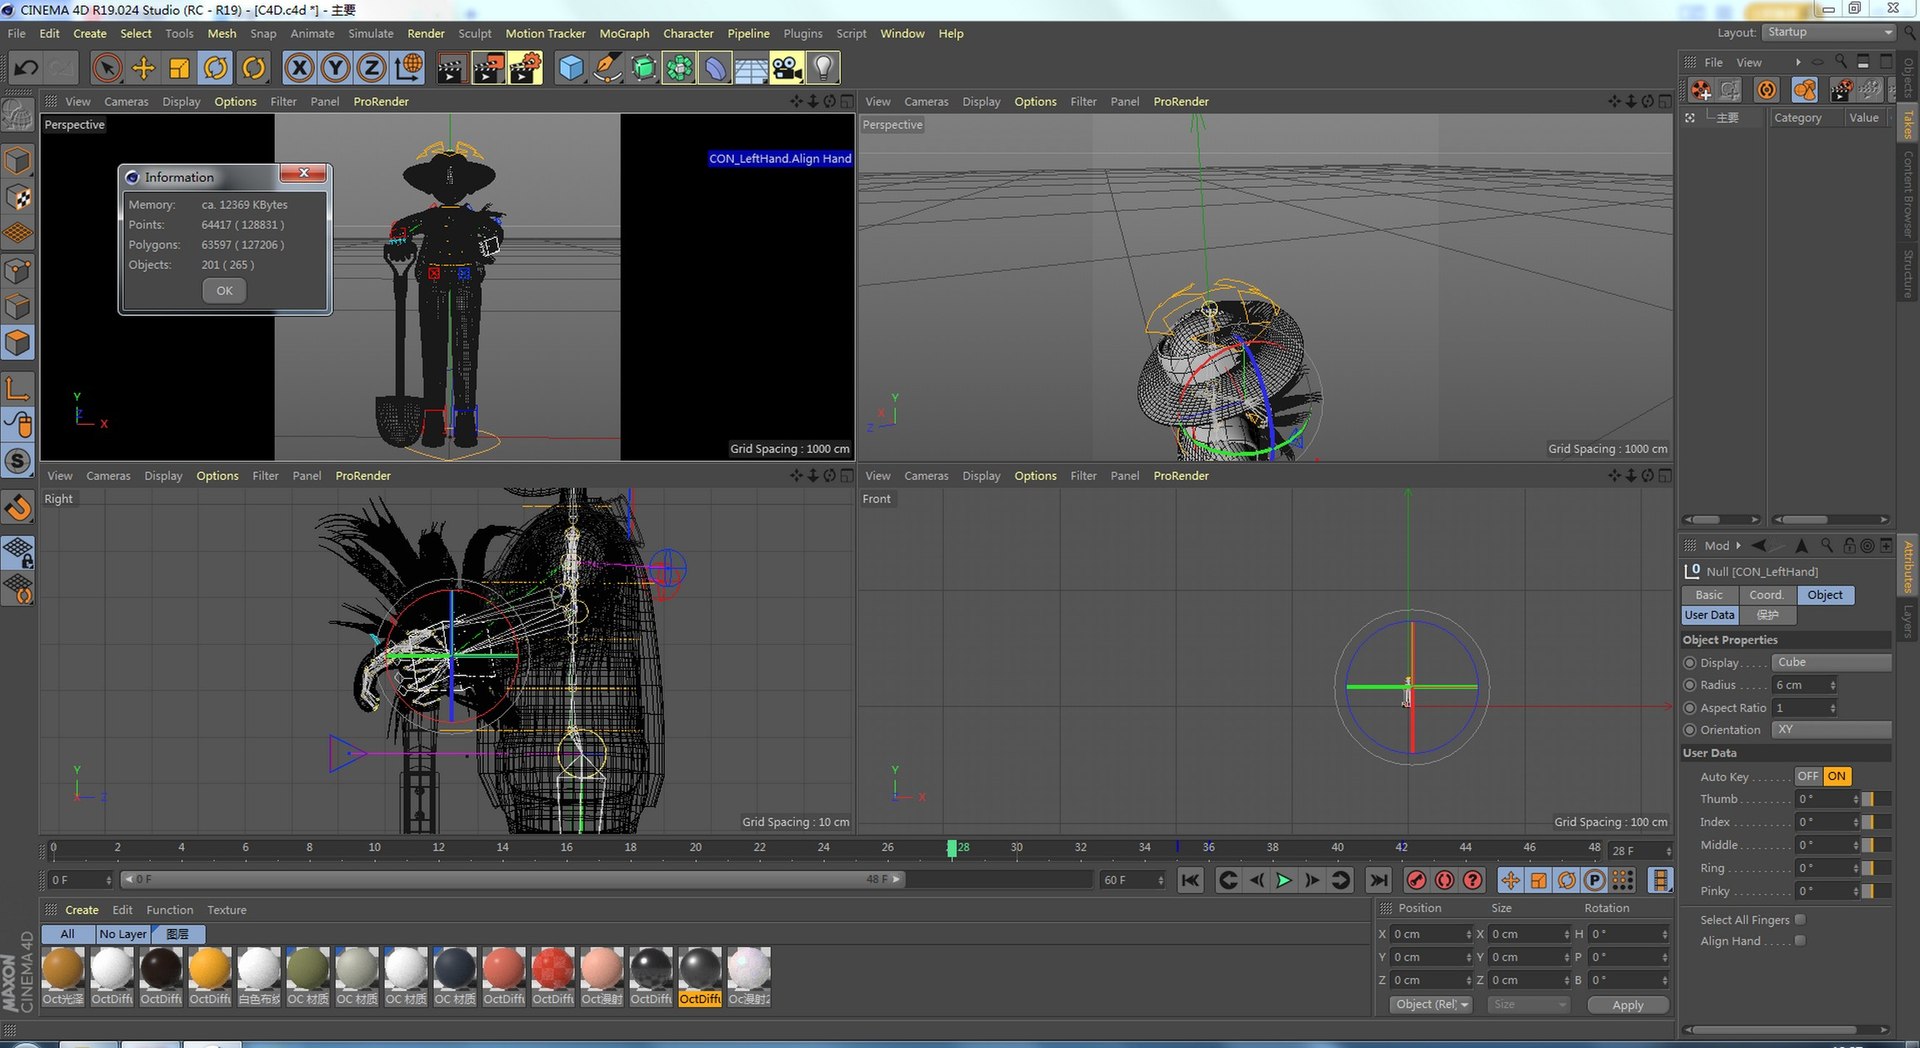Enable the Align Hand checkbox
This screenshot has width=1920, height=1048.
tap(1800, 940)
